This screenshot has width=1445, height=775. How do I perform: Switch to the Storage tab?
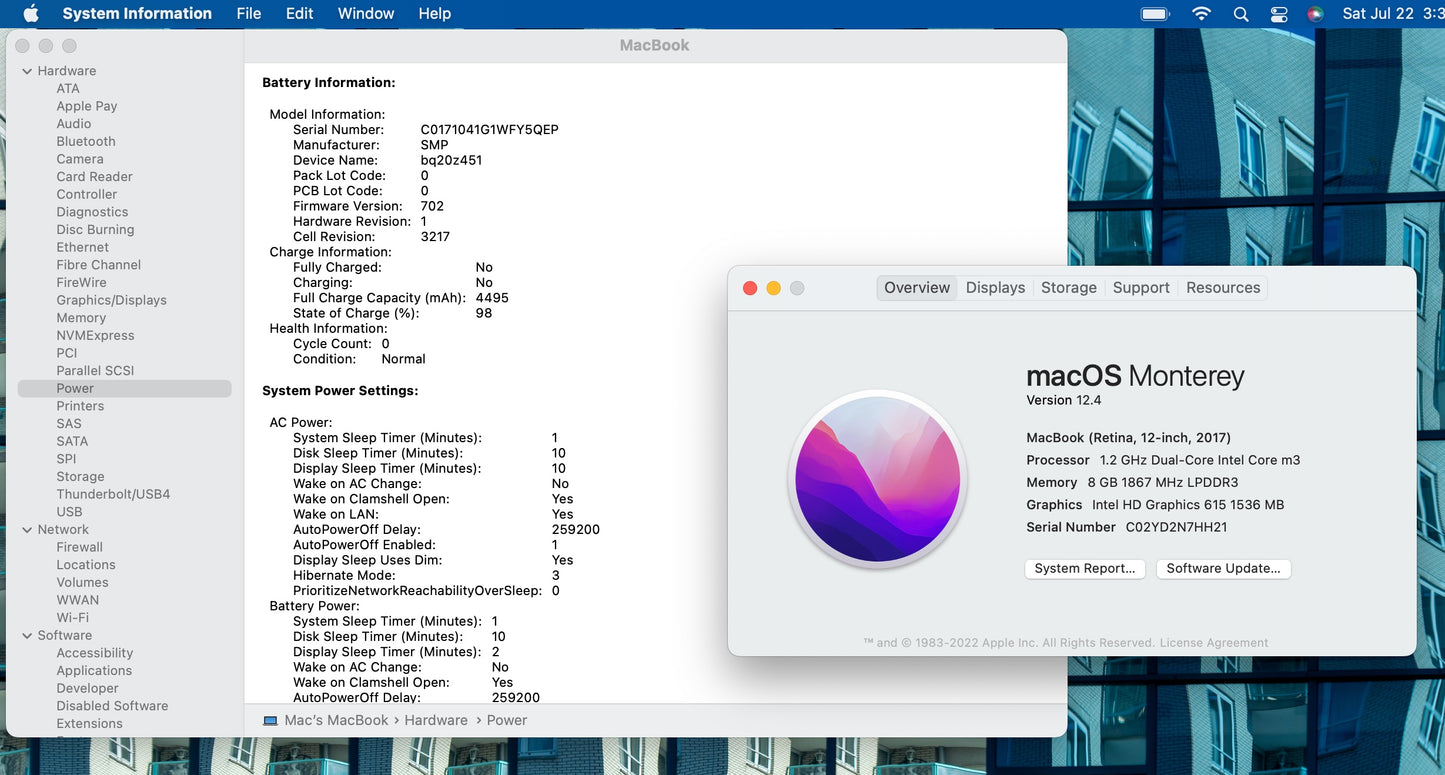(1068, 288)
